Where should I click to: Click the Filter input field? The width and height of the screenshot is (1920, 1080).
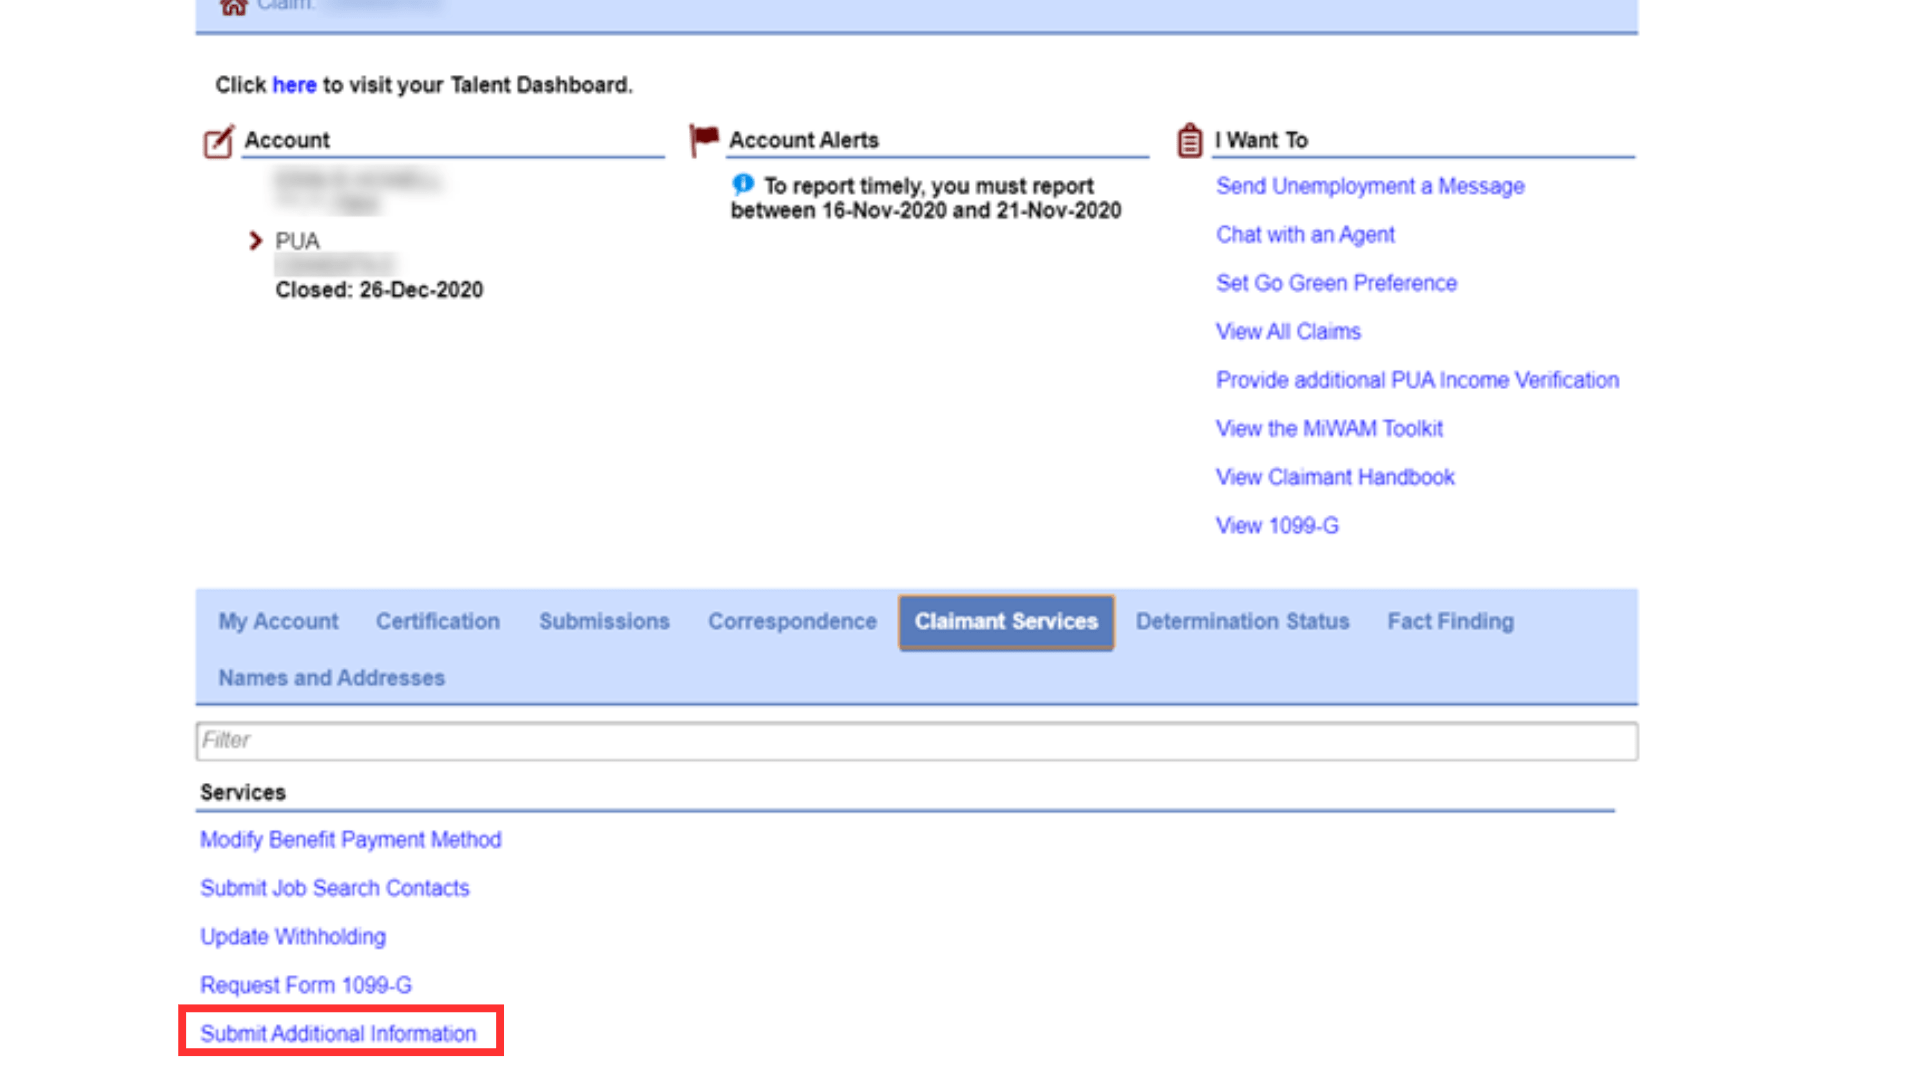[x=917, y=741]
